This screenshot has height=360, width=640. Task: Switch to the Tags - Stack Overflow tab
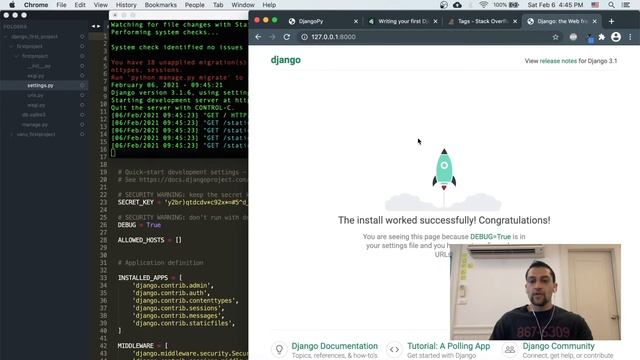pyautogui.click(x=482, y=21)
